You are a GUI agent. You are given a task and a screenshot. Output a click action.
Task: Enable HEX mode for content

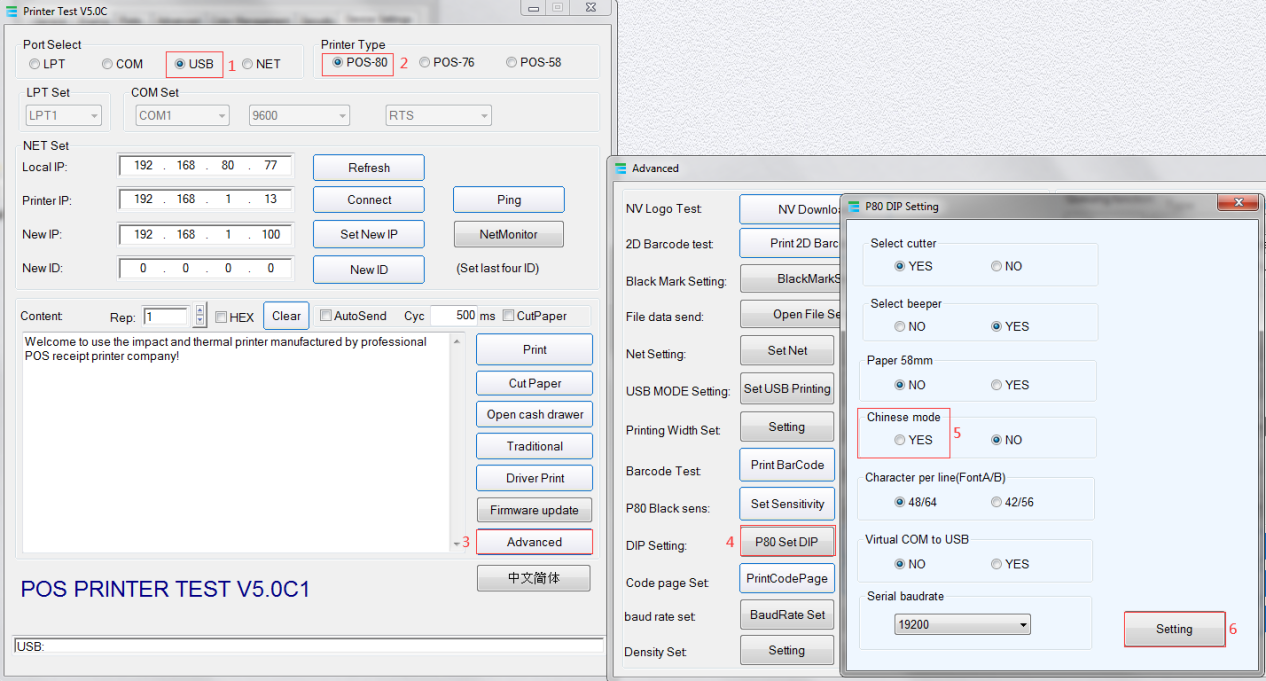coord(223,315)
